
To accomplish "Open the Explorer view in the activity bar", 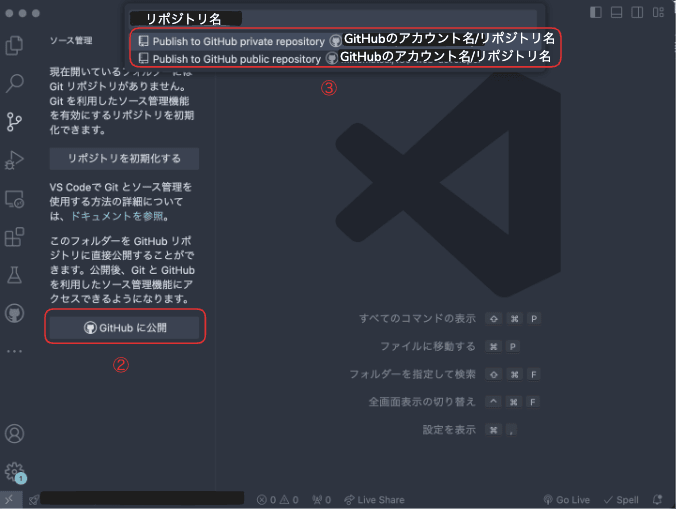I will (14, 45).
